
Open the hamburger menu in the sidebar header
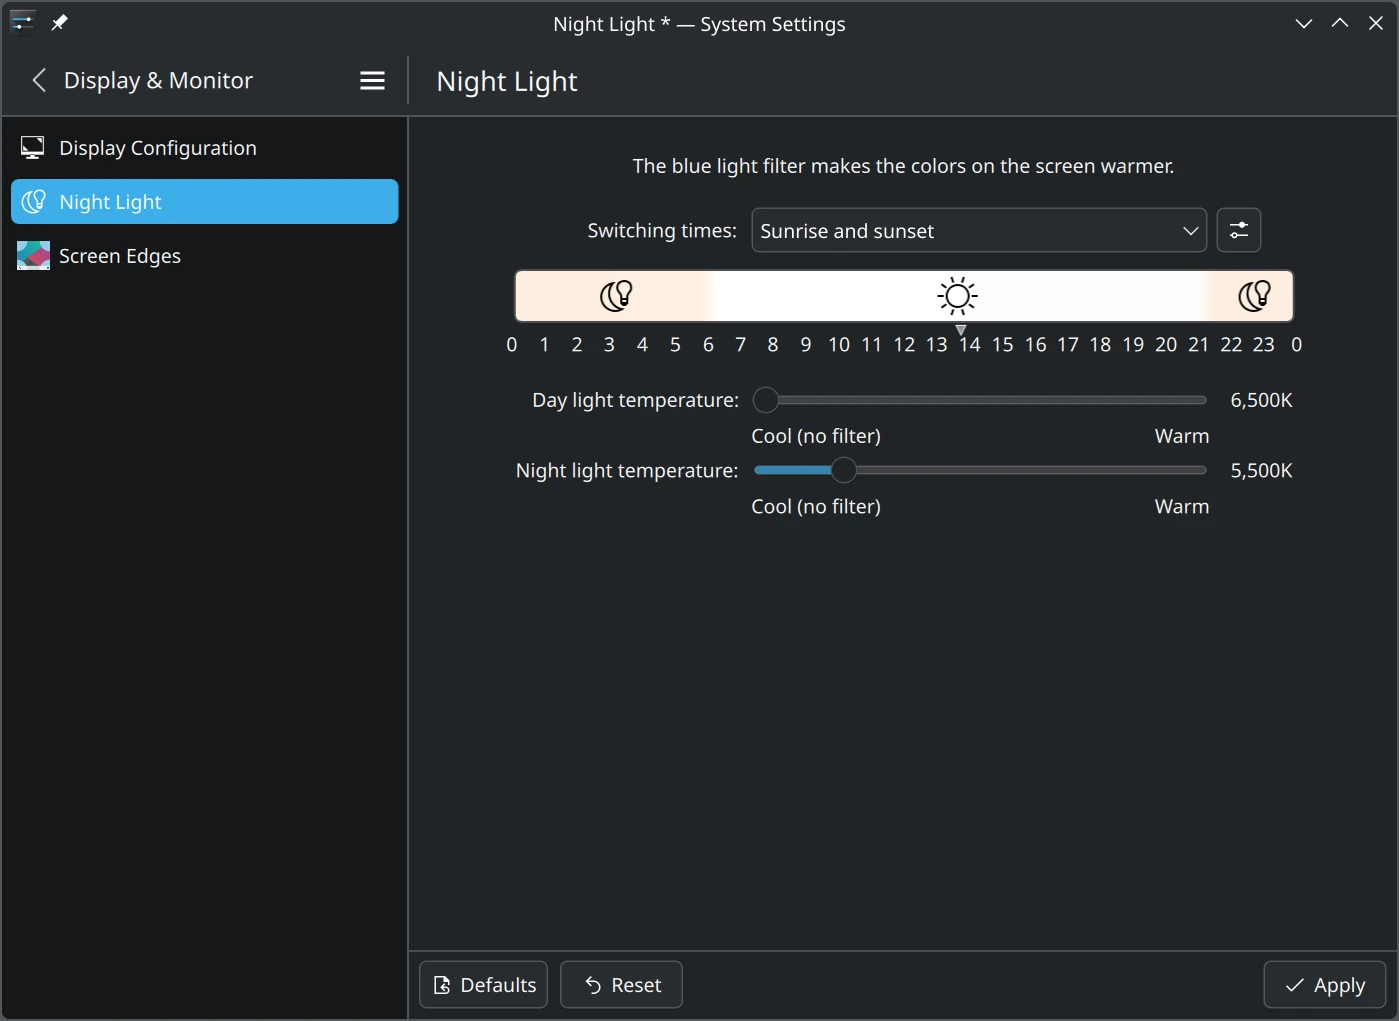coord(372,81)
